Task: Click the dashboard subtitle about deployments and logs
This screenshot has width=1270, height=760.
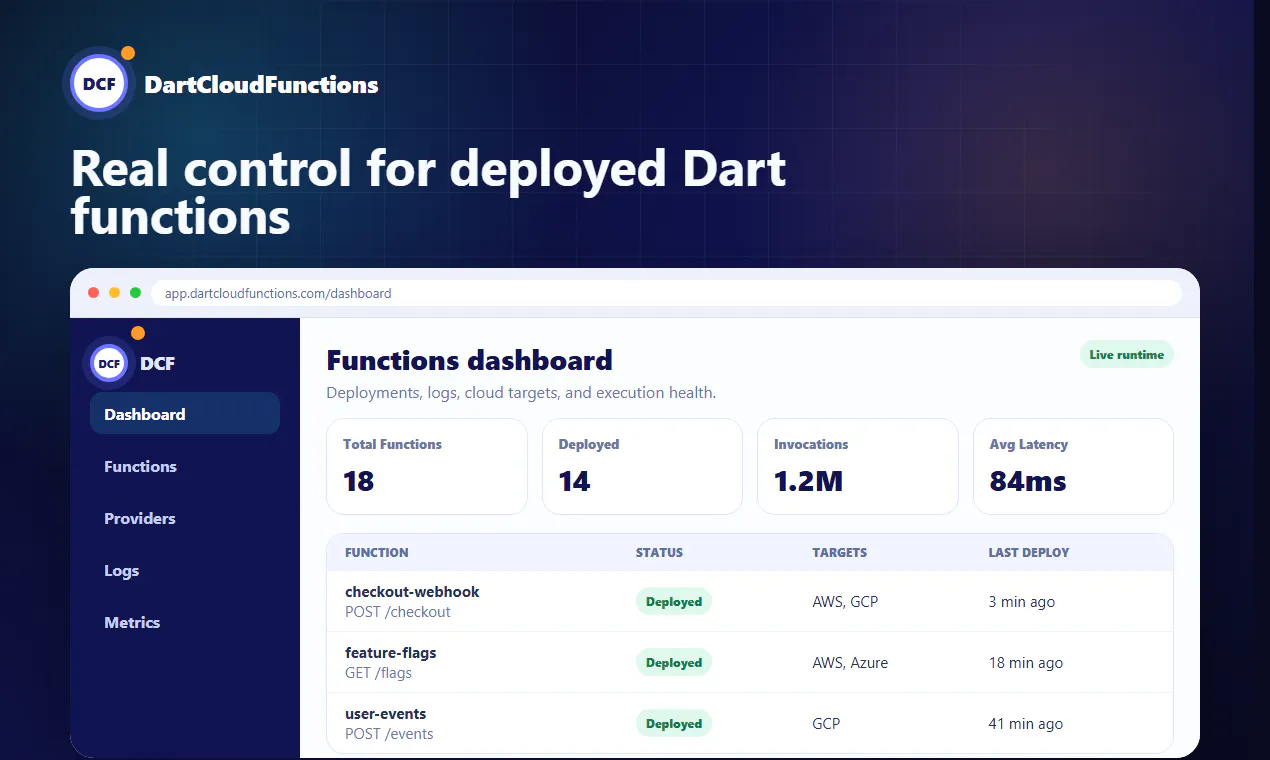Action: [521, 393]
